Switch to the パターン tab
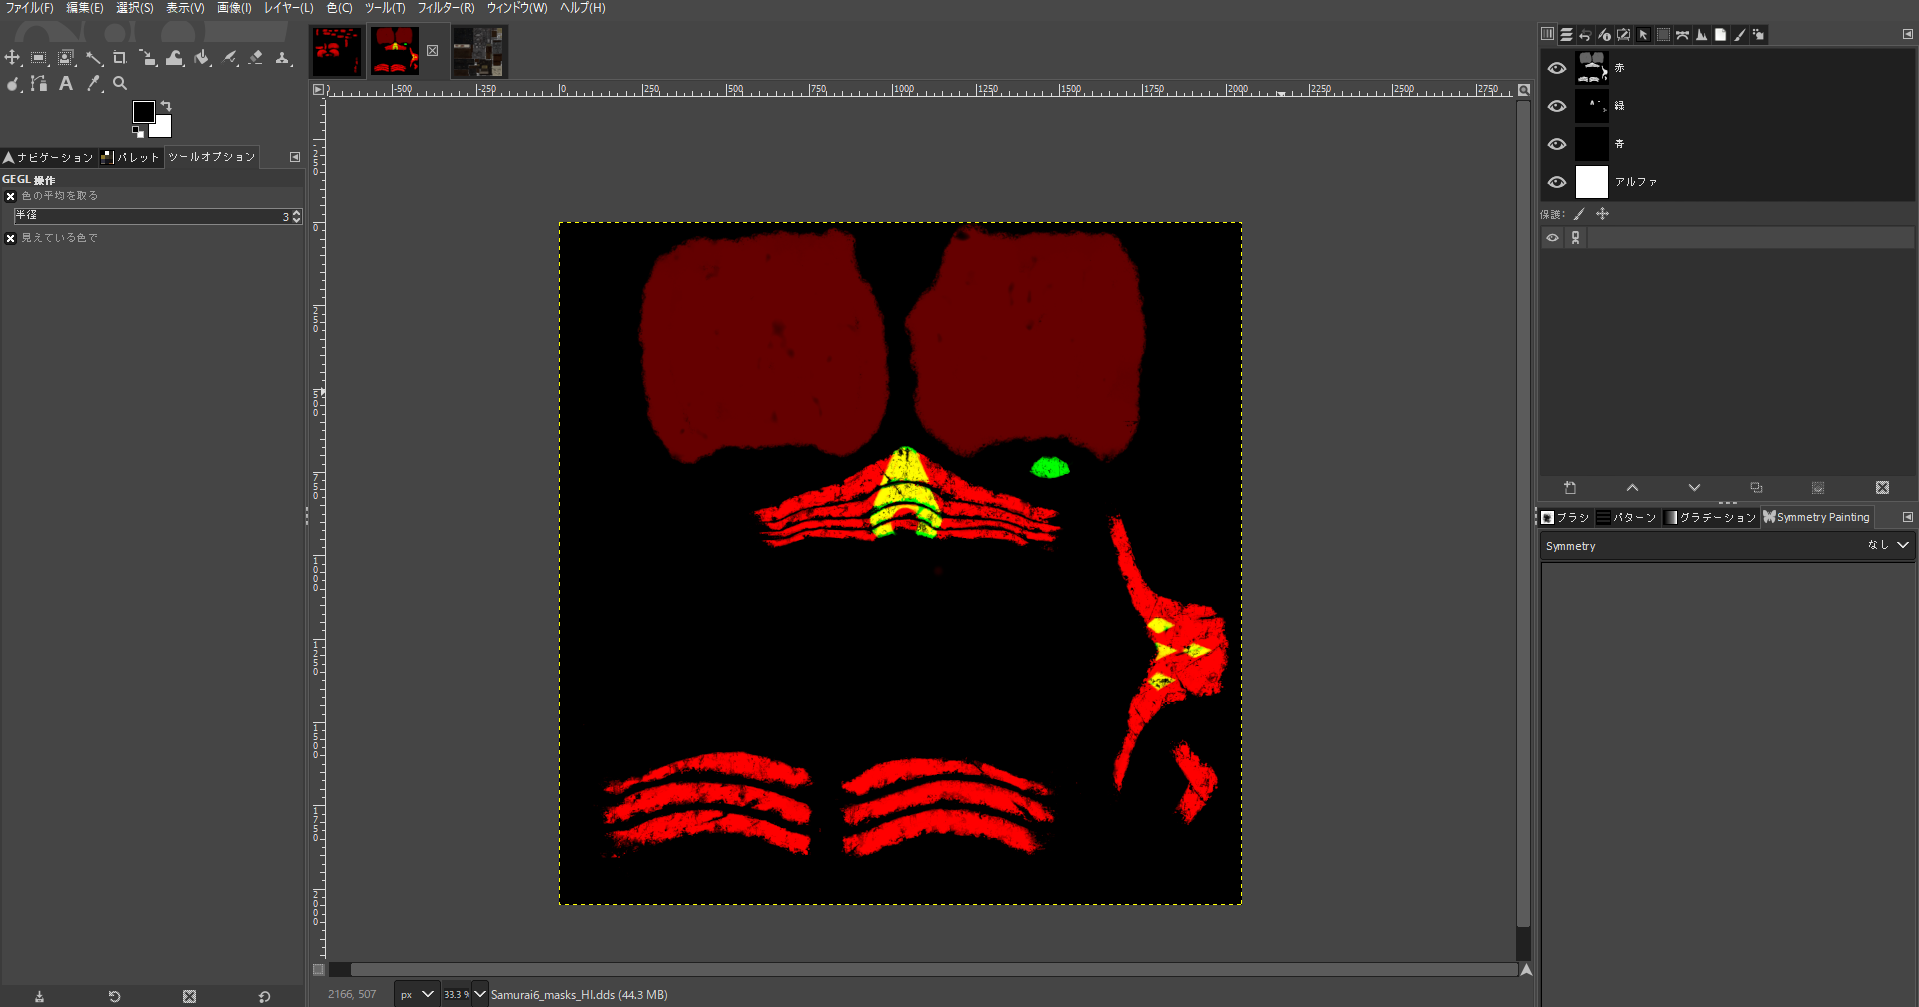This screenshot has width=1919, height=1007. pos(1627,517)
